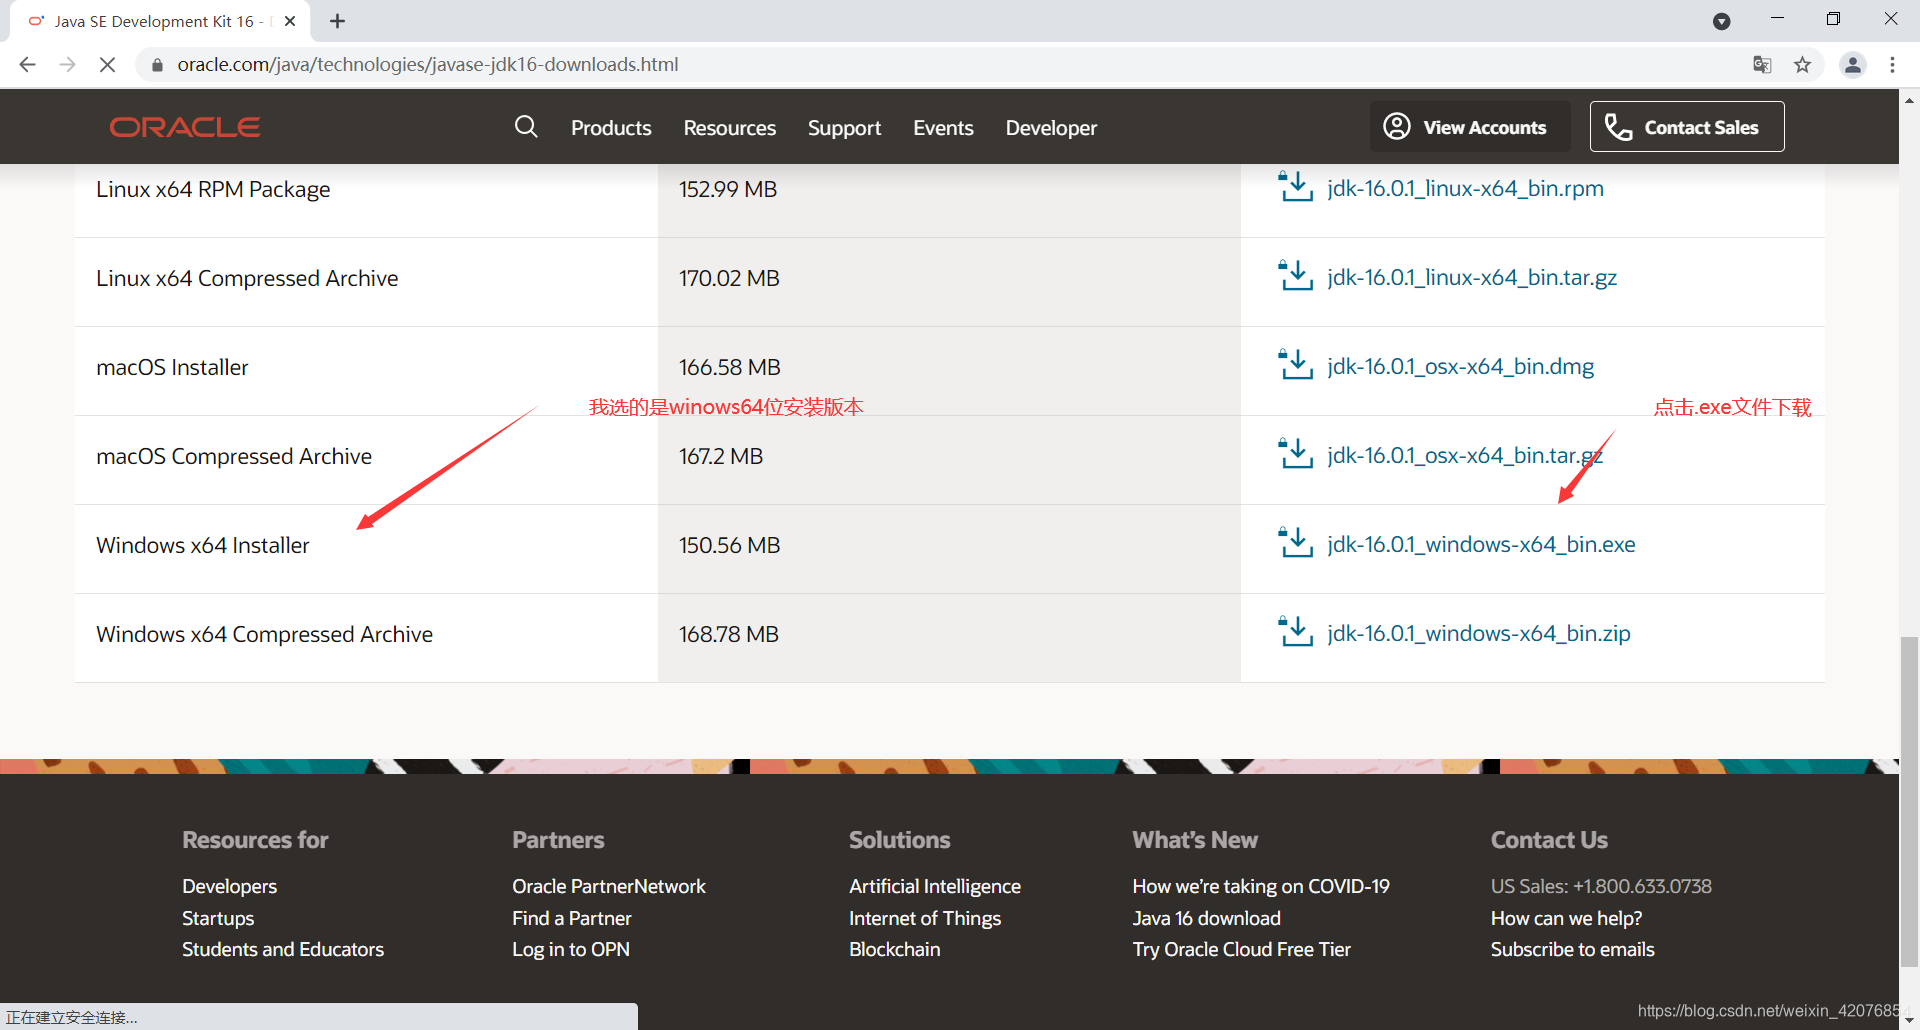Open Blockchain footer link
This screenshot has width=1920, height=1030.
[x=894, y=949]
